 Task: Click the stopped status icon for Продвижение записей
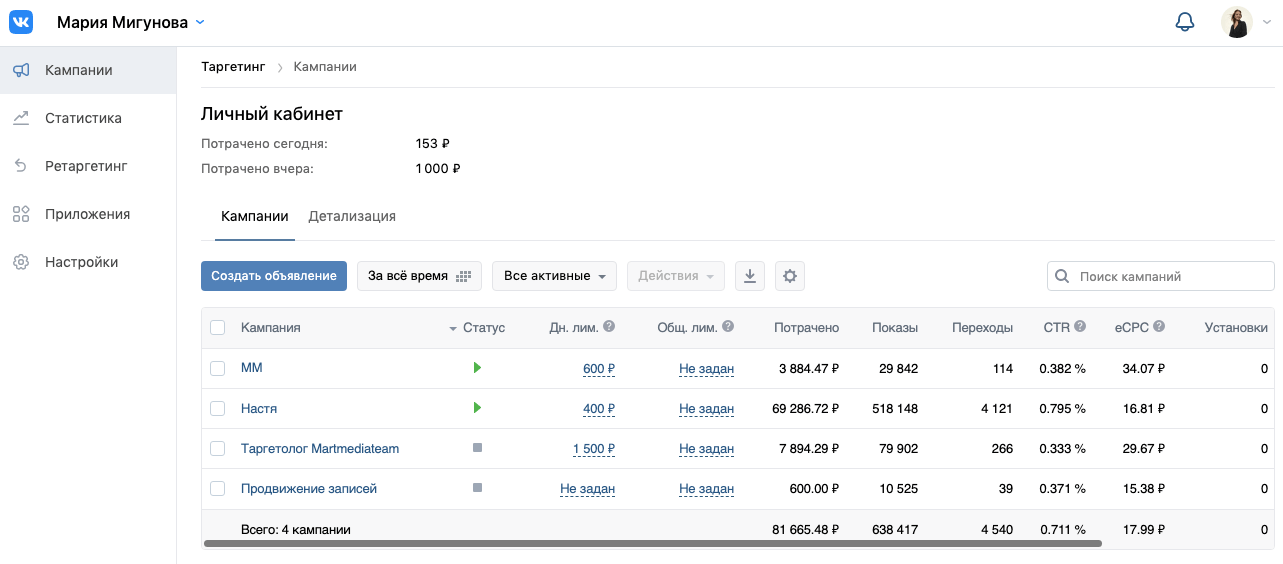(477, 488)
